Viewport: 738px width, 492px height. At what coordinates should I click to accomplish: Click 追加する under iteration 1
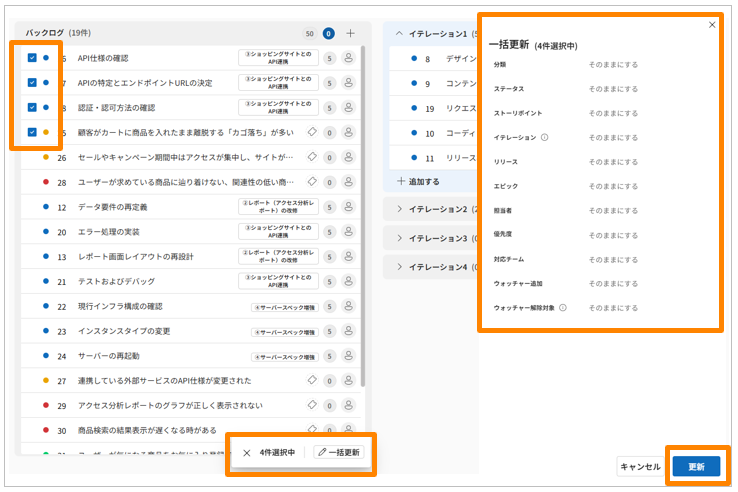tap(419, 182)
